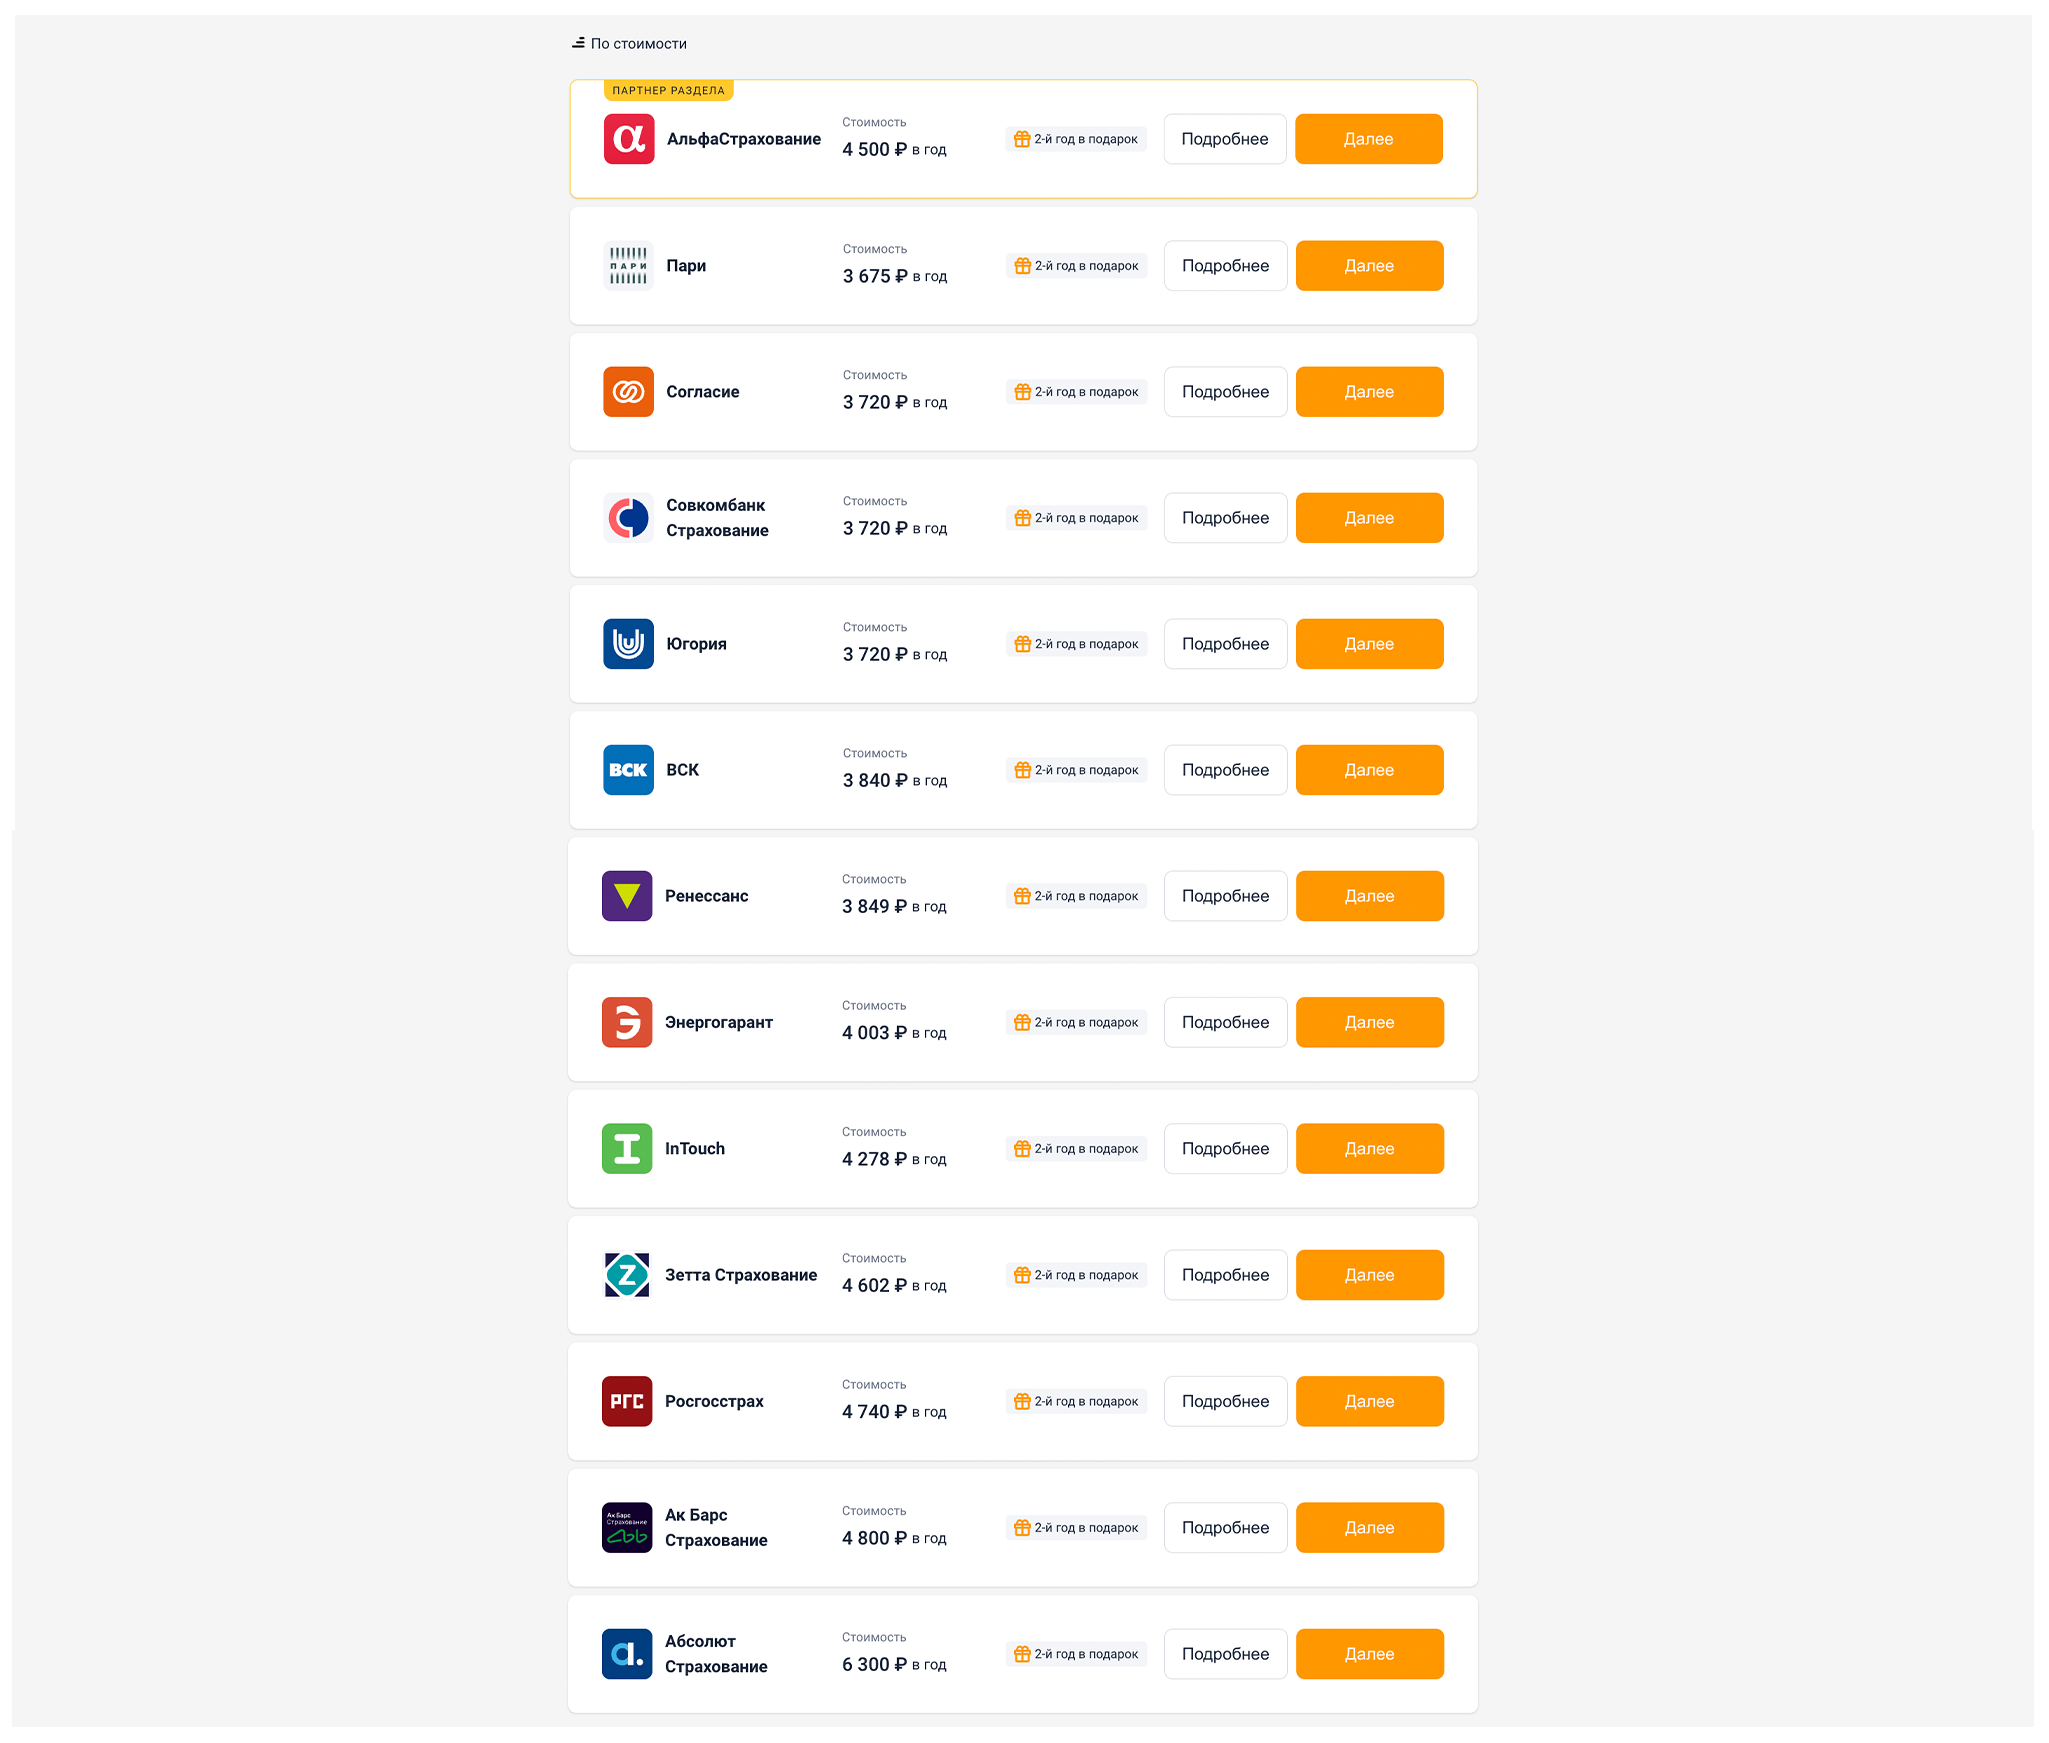
Task: Click the gift icon next to Согласие
Action: pos(1022,393)
